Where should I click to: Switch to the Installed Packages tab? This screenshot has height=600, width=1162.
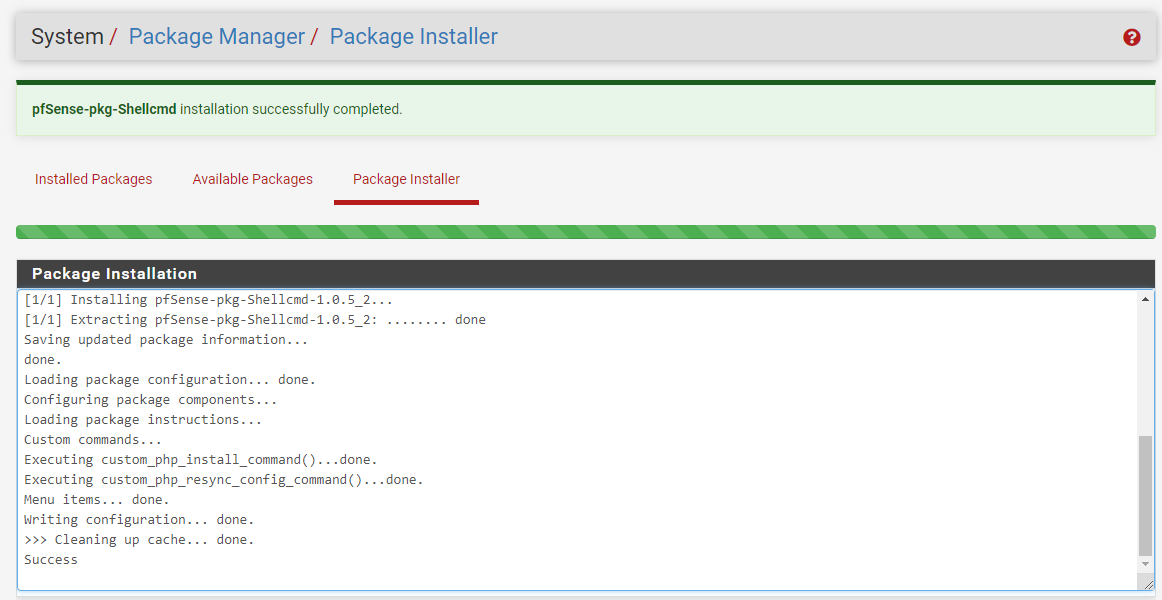click(x=93, y=179)
